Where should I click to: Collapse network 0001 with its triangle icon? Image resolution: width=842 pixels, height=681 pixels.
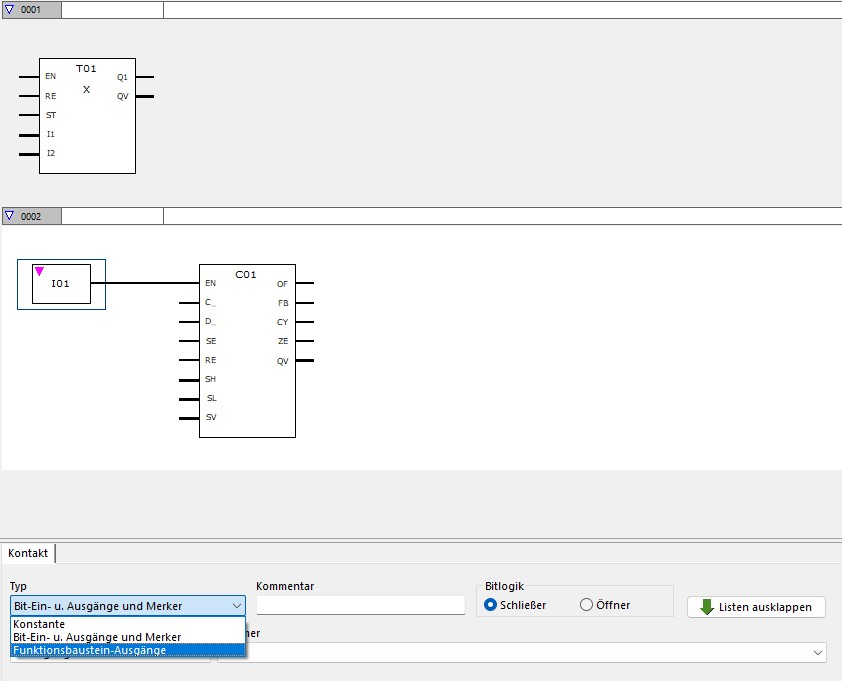point(10,10)
